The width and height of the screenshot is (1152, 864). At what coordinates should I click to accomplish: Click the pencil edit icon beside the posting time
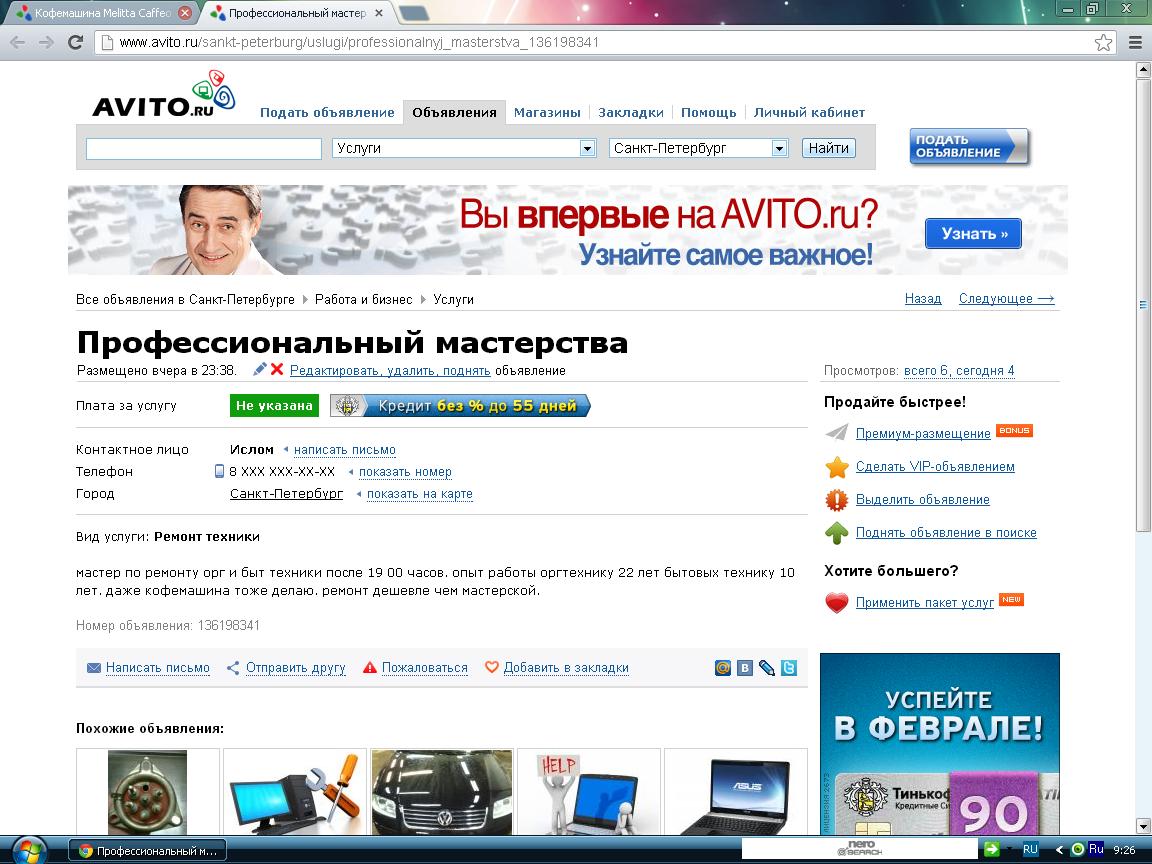[x=259, y=370]
